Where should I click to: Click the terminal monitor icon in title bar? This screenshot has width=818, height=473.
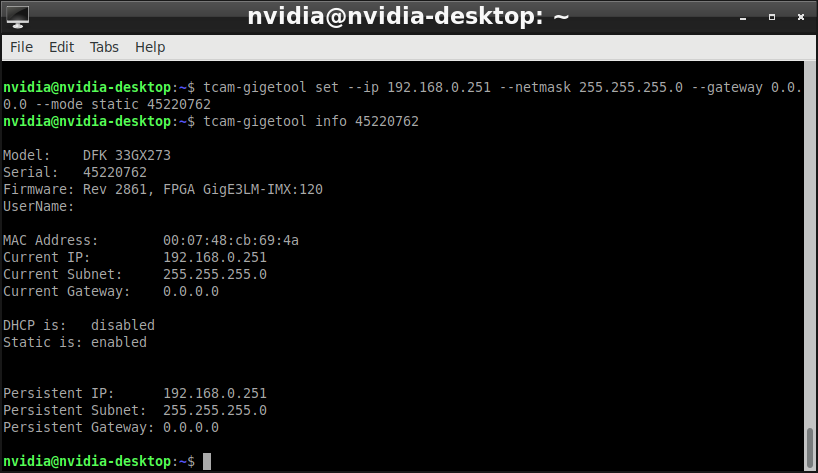point(18,17)
